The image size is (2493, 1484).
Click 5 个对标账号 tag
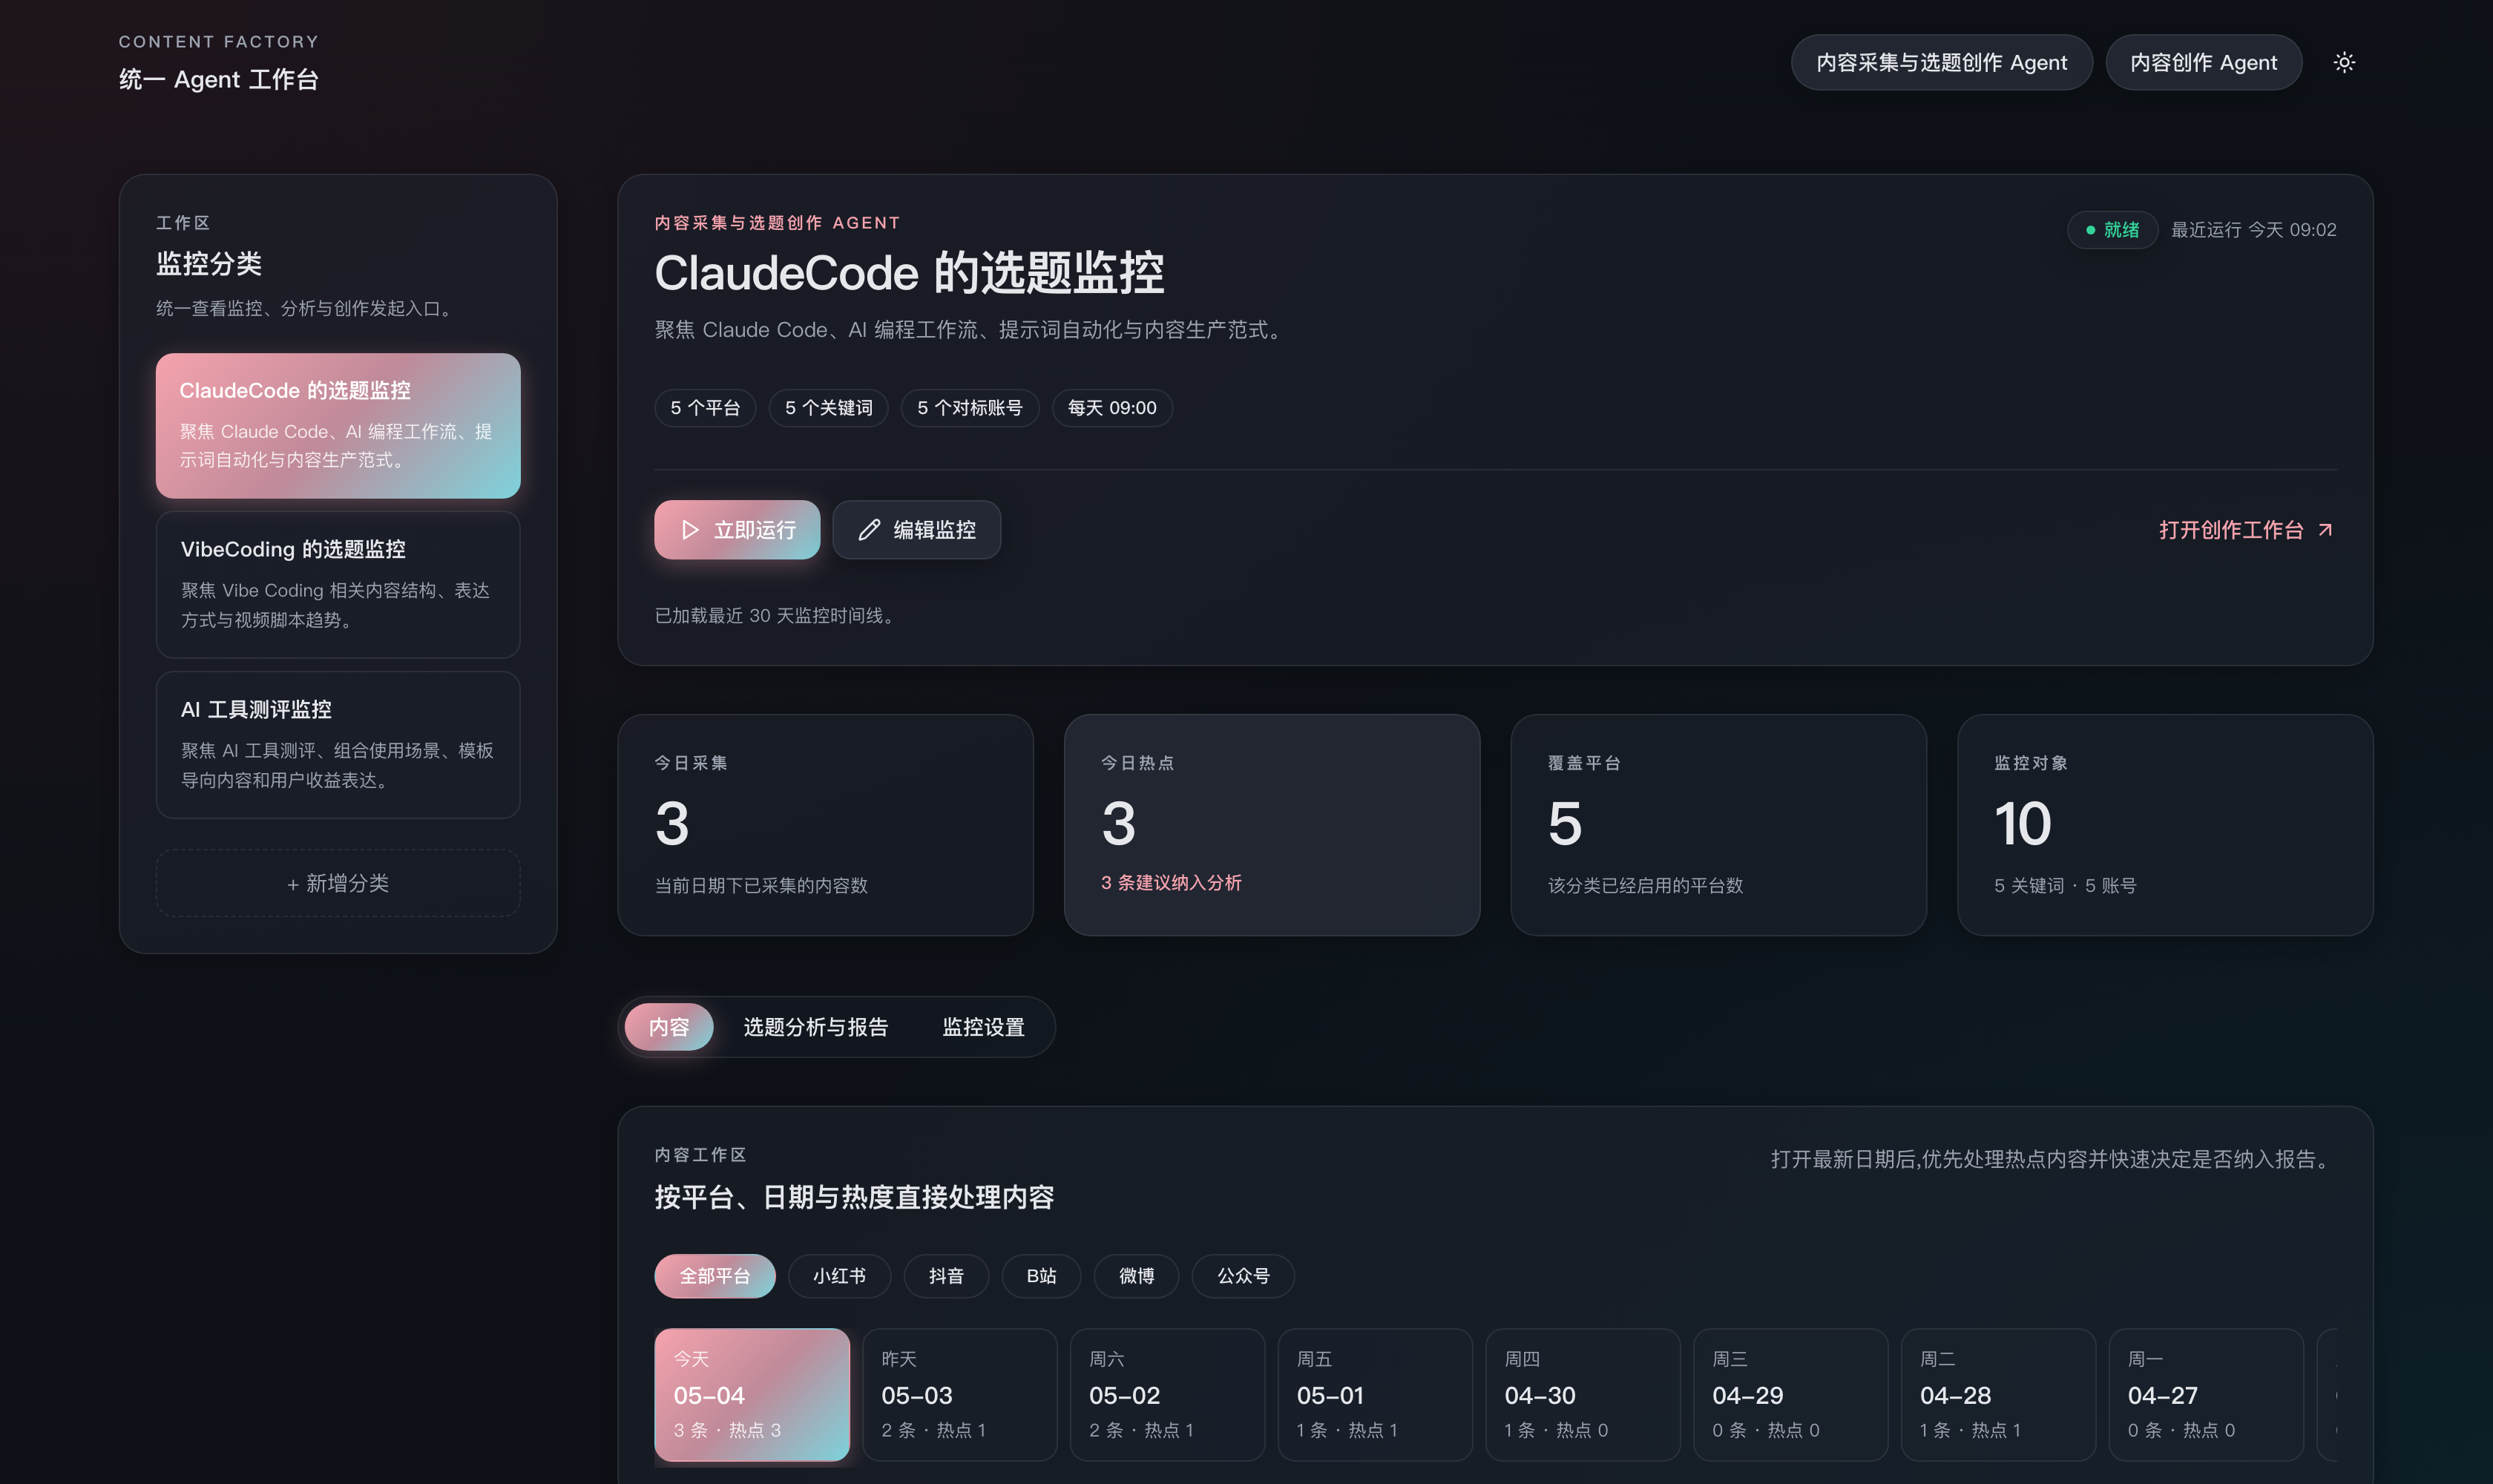(x=970, y=408)
